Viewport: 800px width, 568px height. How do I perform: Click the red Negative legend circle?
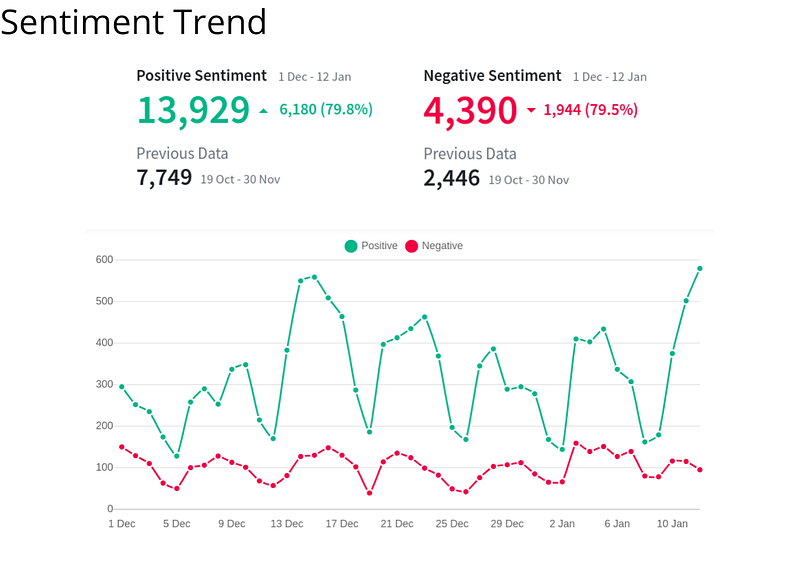412,246
